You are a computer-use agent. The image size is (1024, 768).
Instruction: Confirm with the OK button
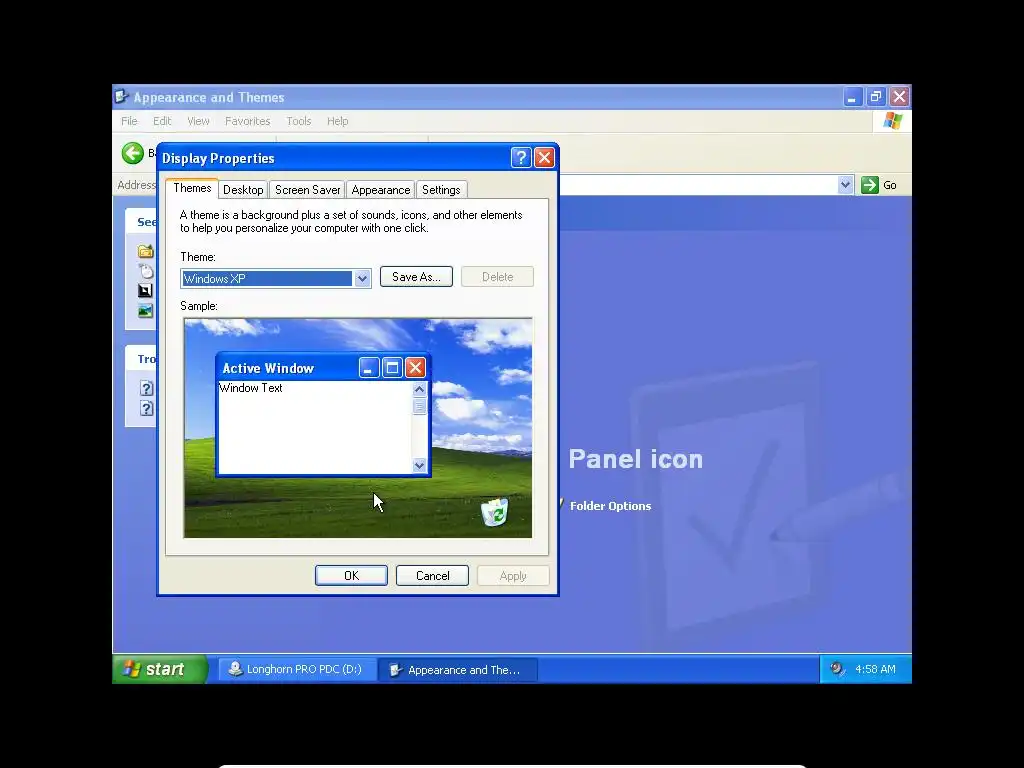351,575
